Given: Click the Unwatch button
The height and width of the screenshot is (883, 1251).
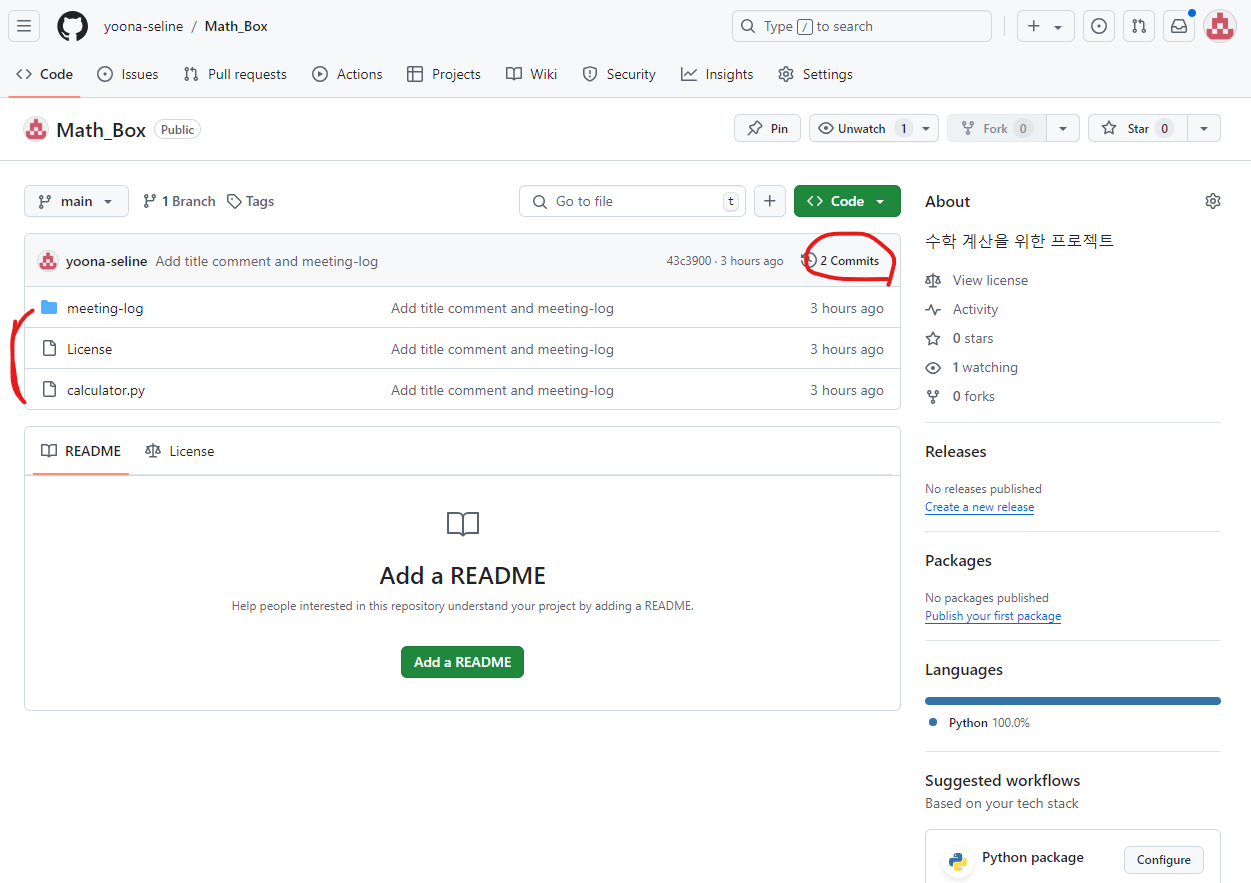Looking at the screenshot, I should pyautogui.click(x=864, y=128).
